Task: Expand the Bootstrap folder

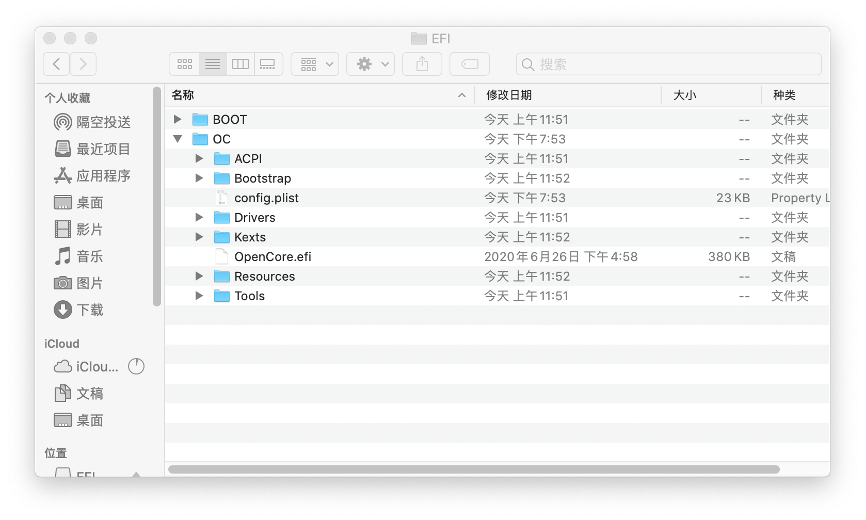Action: tap(199, 178)
